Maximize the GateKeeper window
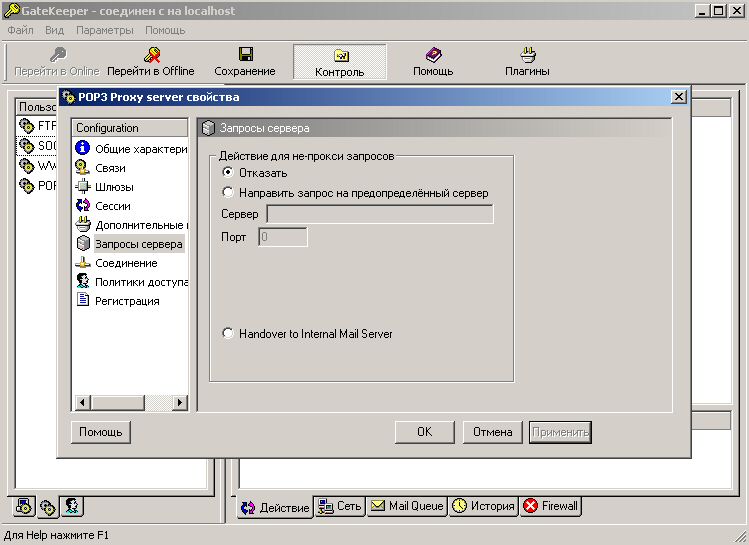749x545 pixels. 719,11
